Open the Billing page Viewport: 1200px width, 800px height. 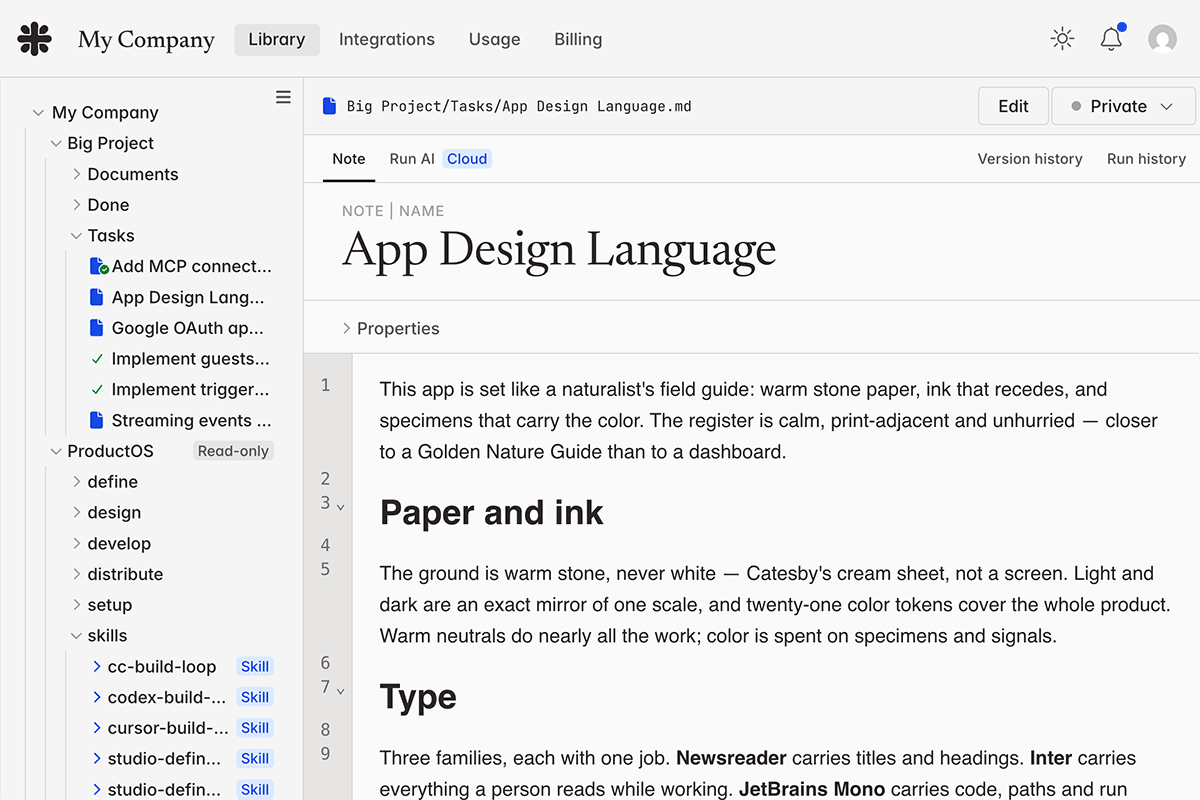pyautogui.click(x=578, y=39)
